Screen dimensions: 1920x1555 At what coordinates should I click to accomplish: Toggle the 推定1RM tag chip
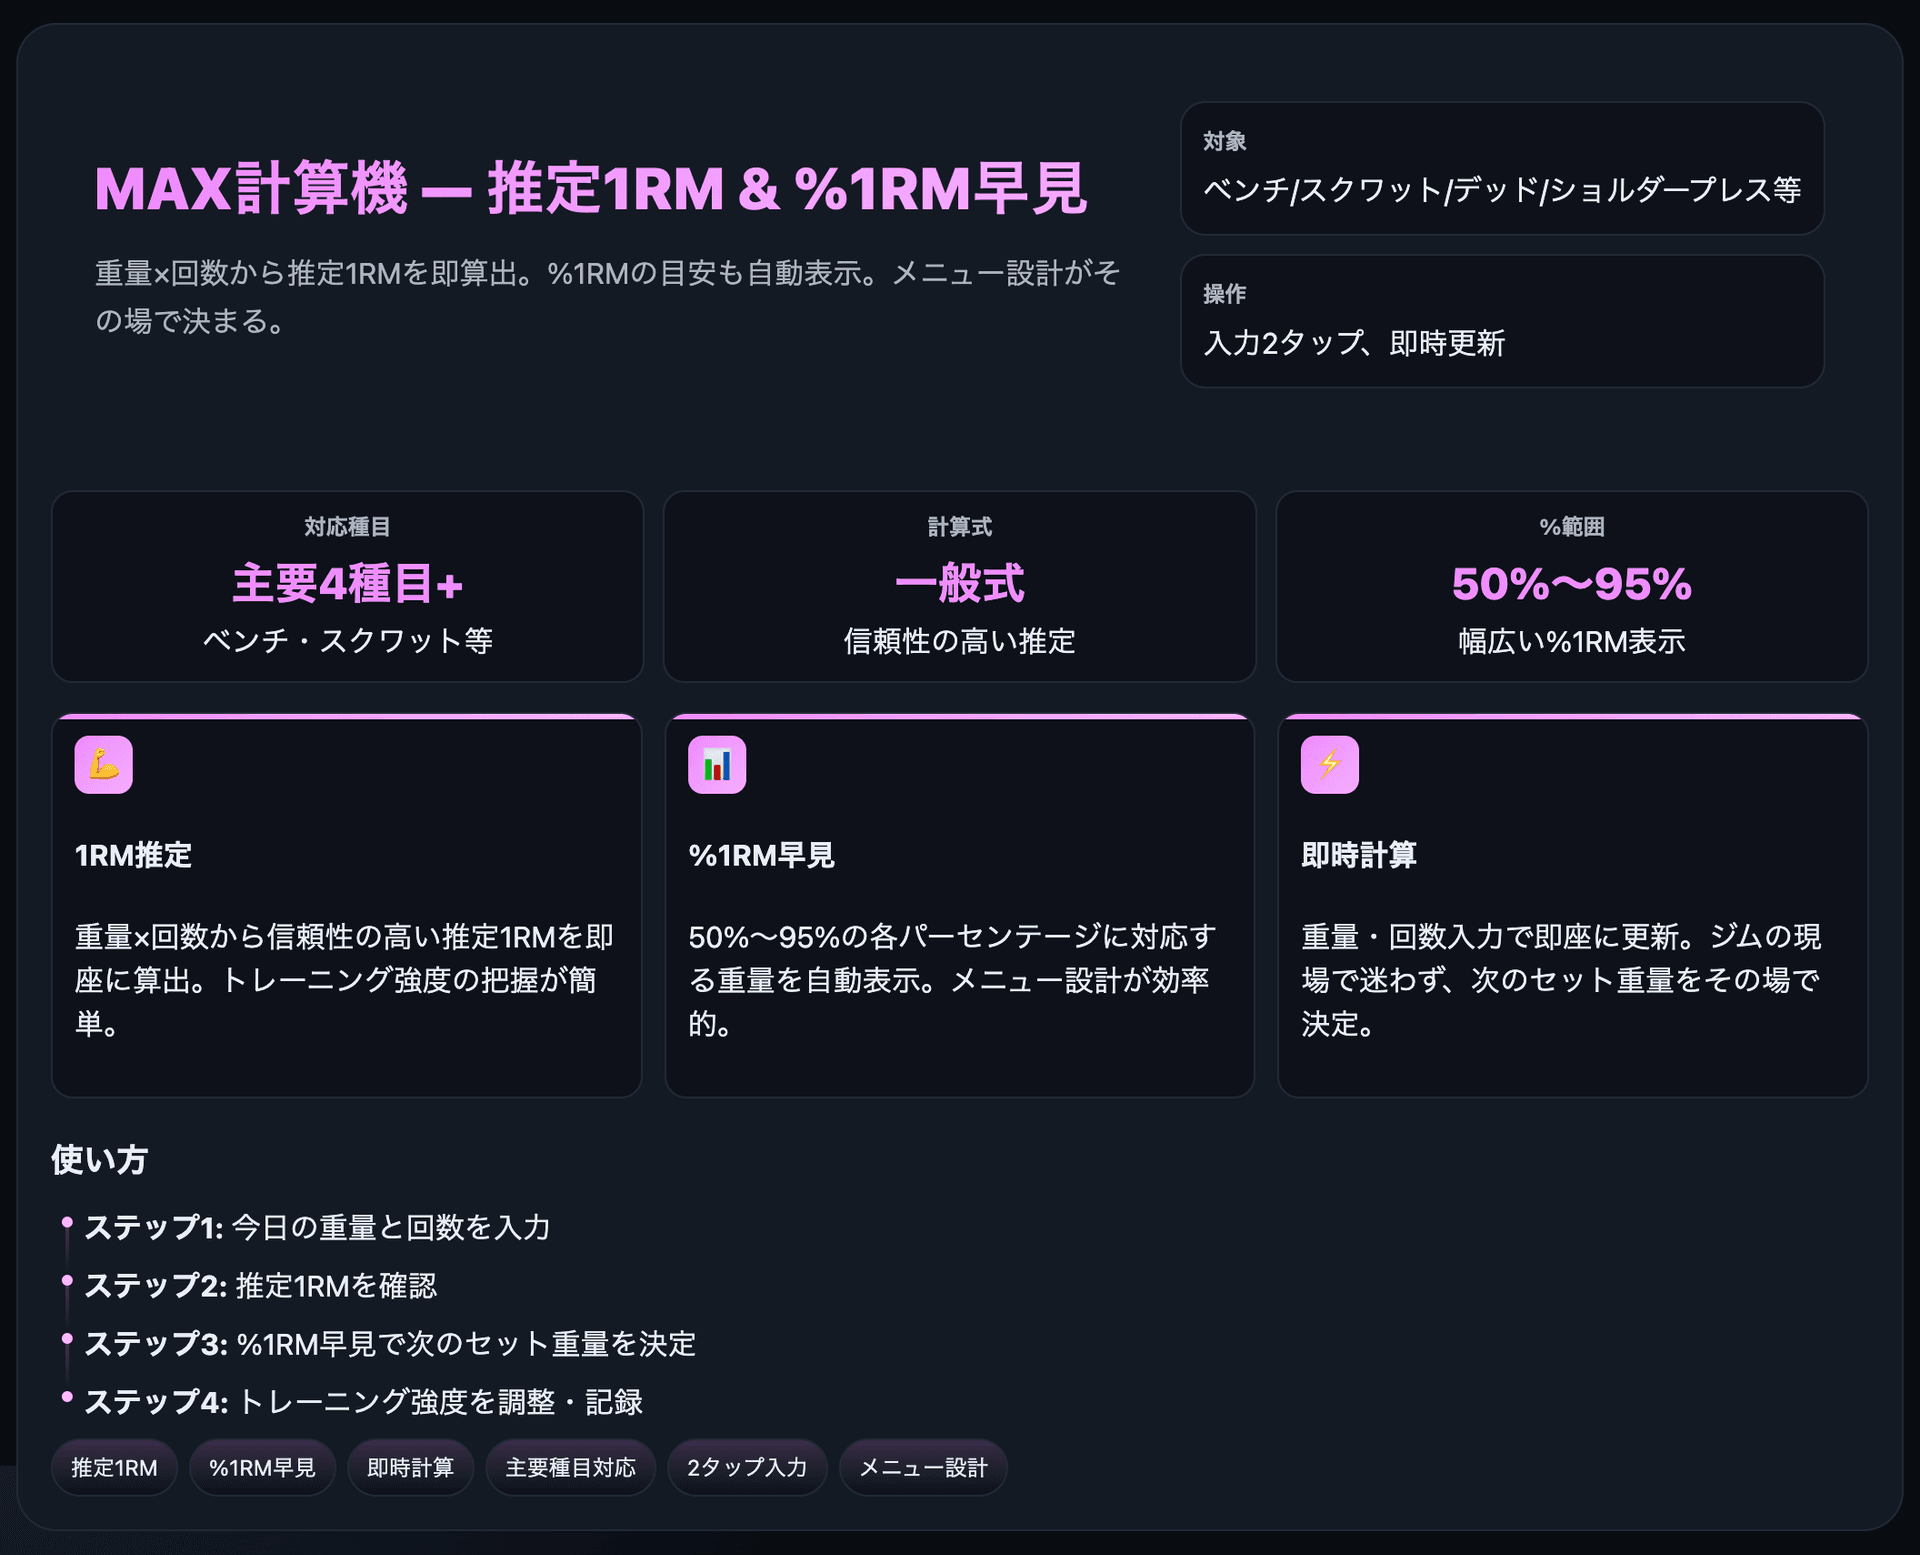(113, 1467)
